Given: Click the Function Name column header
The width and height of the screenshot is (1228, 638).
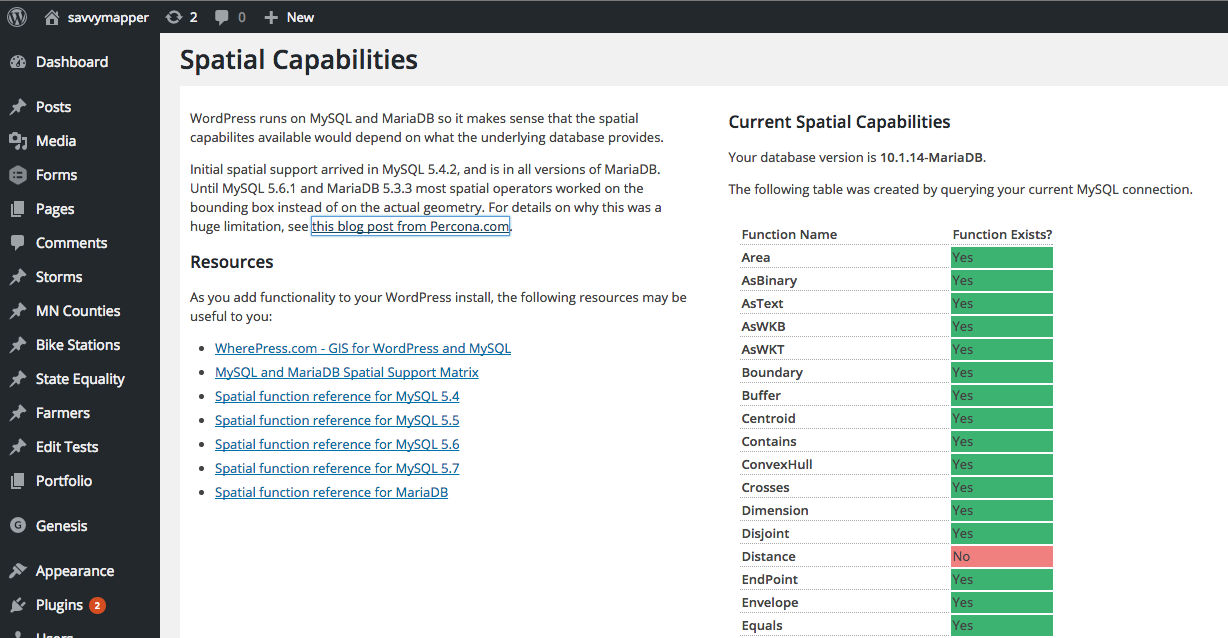Looking at the screenshot, I should pos(789,234).
